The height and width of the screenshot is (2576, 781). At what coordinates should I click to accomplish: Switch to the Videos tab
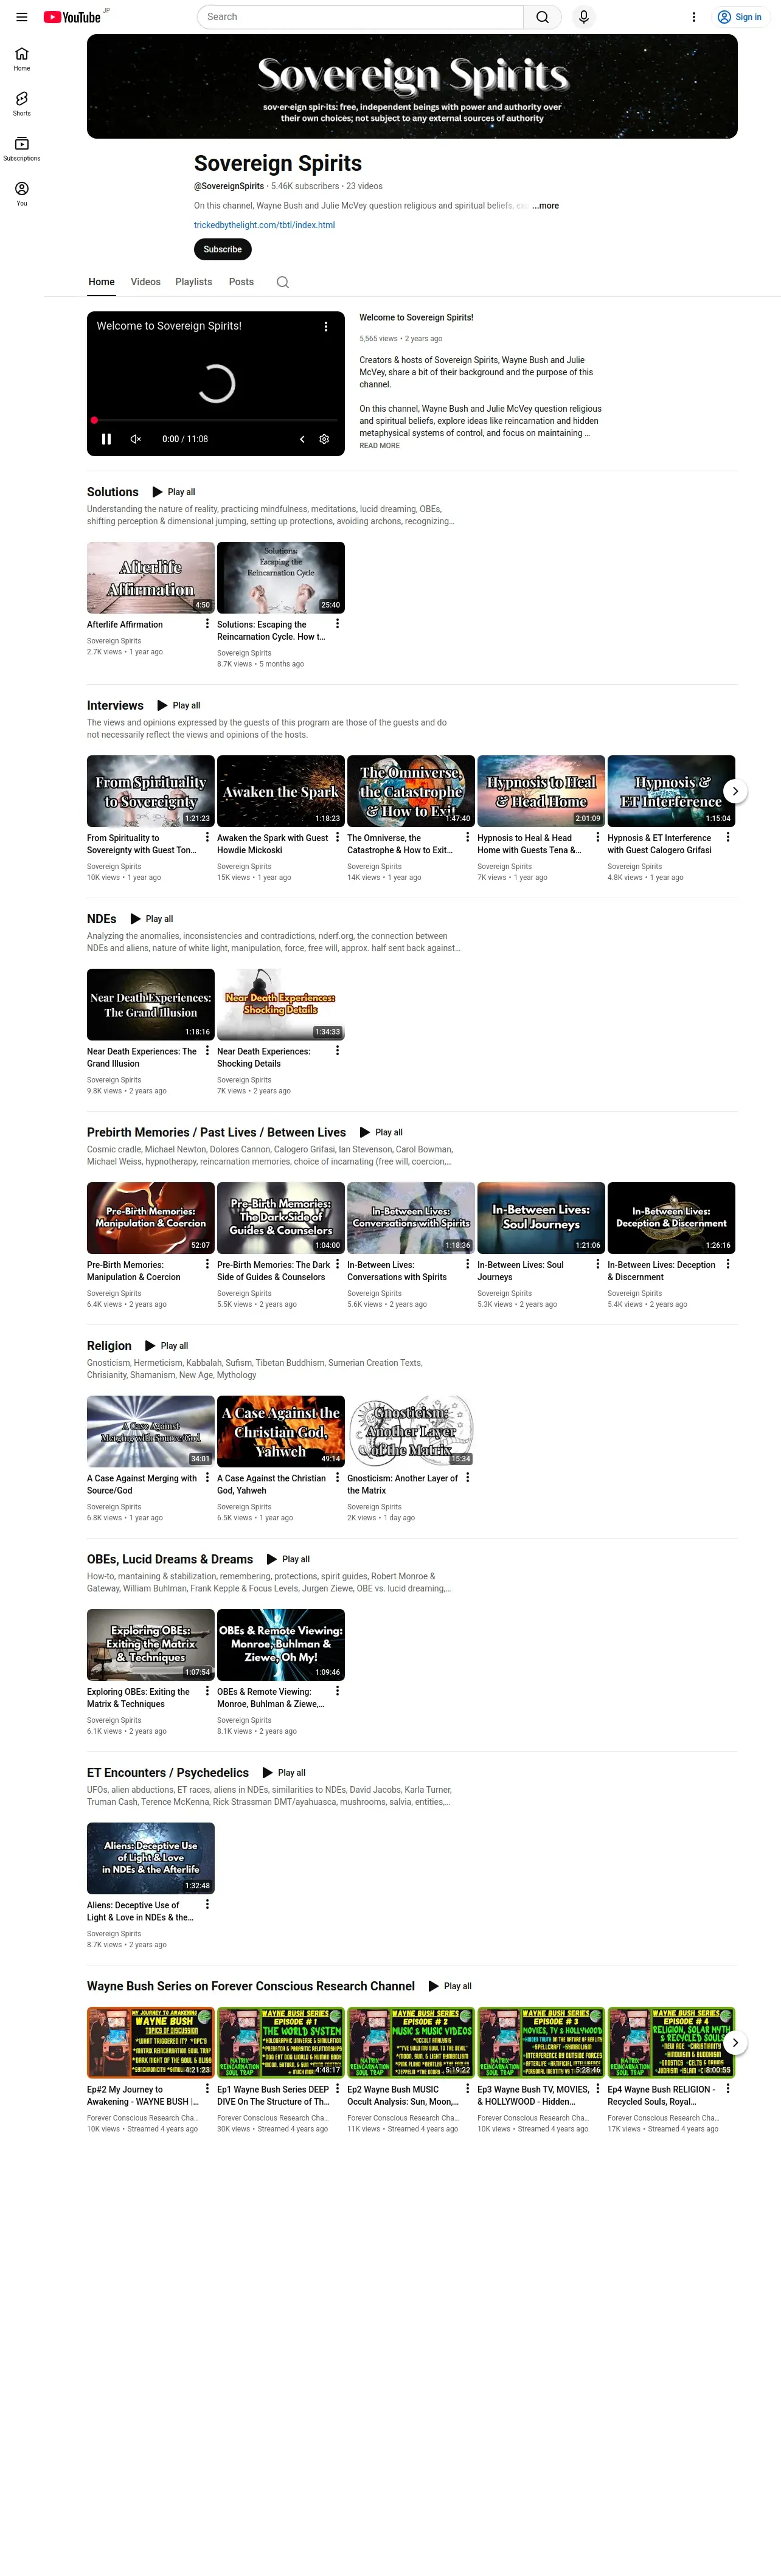(145, 282)
